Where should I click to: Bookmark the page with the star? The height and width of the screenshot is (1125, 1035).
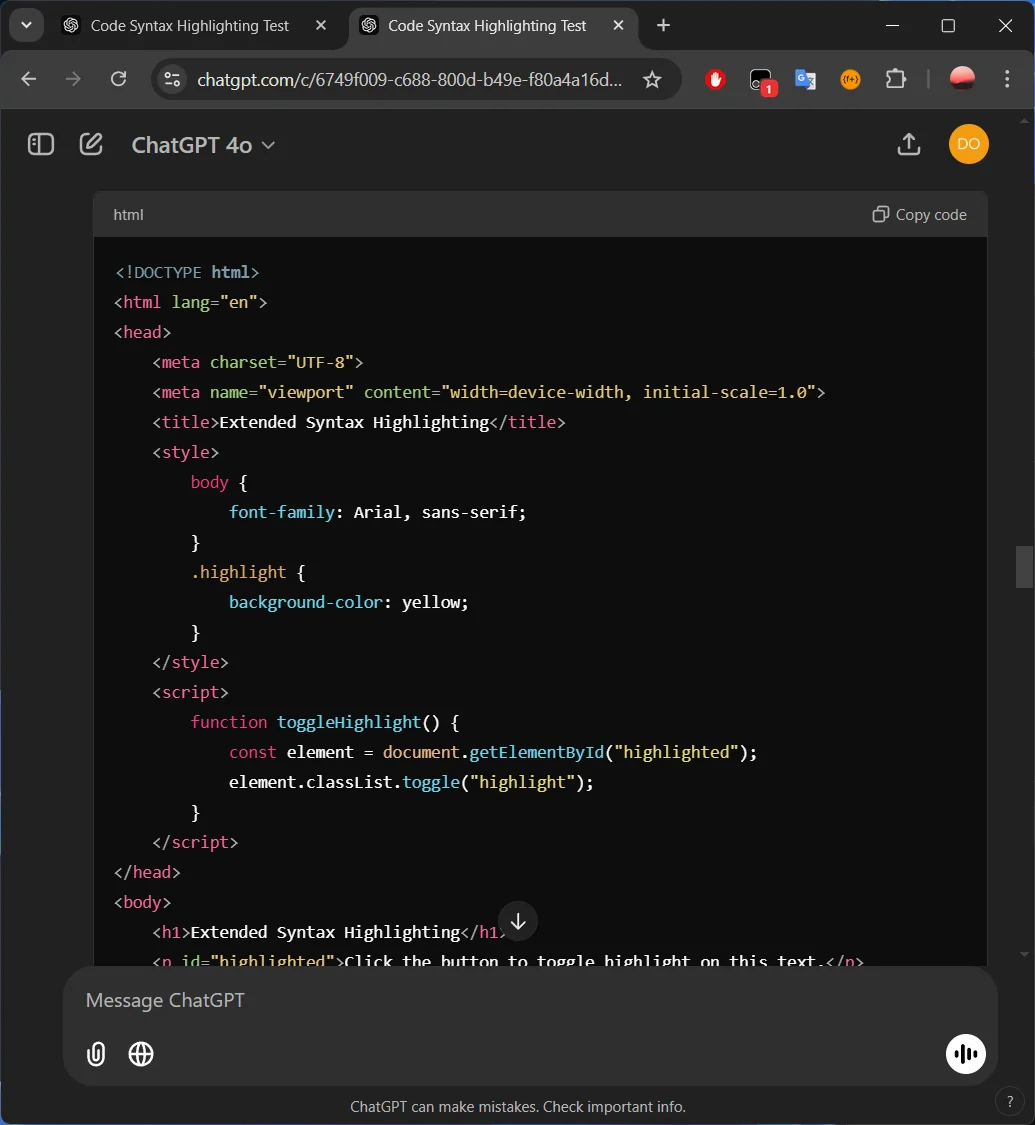point(654,78)
